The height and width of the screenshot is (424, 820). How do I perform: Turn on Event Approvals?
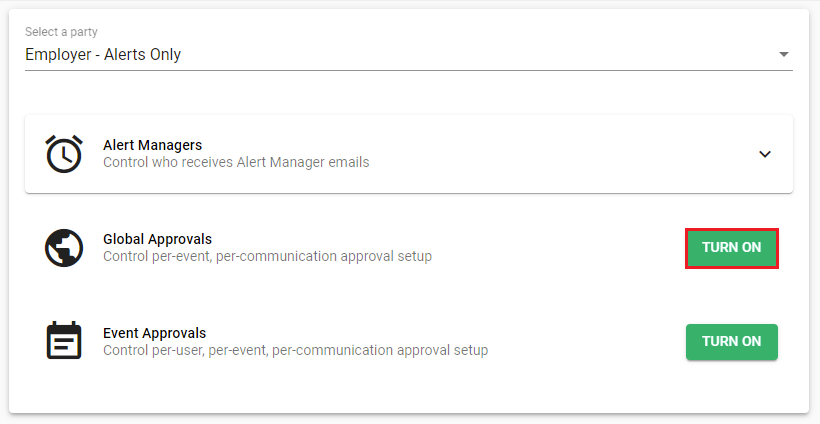(732, 341)
